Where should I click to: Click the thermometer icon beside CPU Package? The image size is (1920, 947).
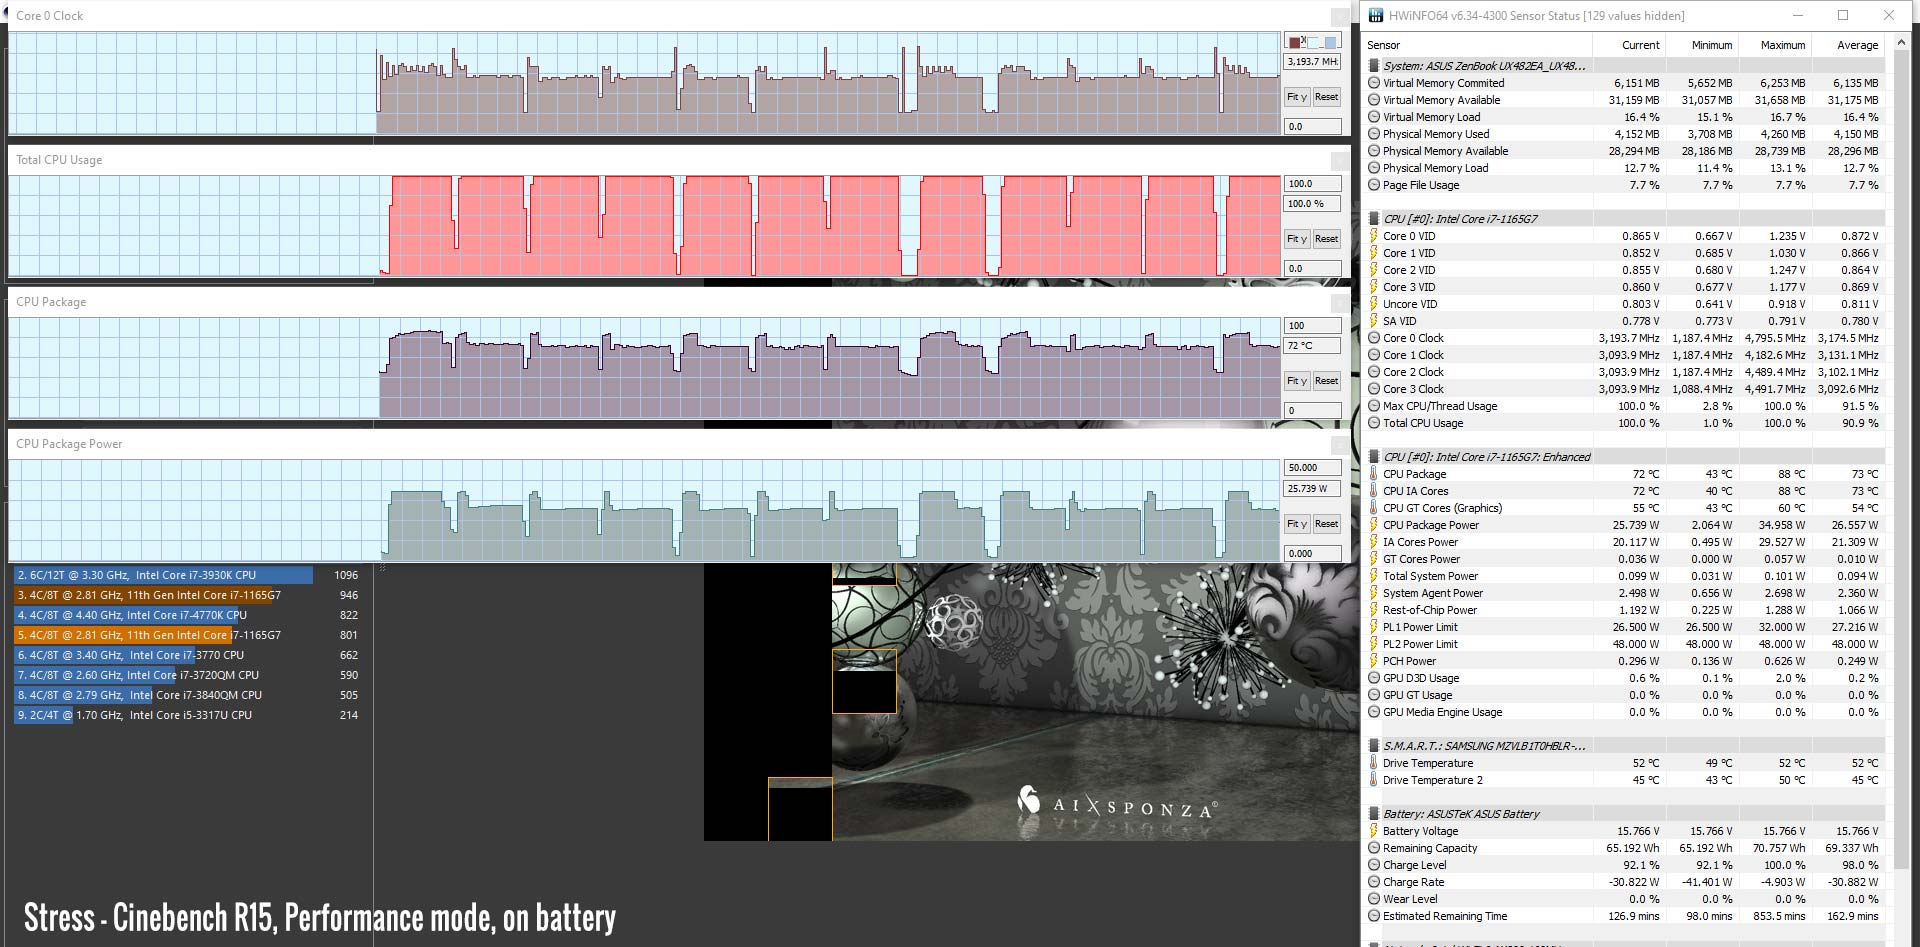pyautogui.click(x=1374, y=474)
